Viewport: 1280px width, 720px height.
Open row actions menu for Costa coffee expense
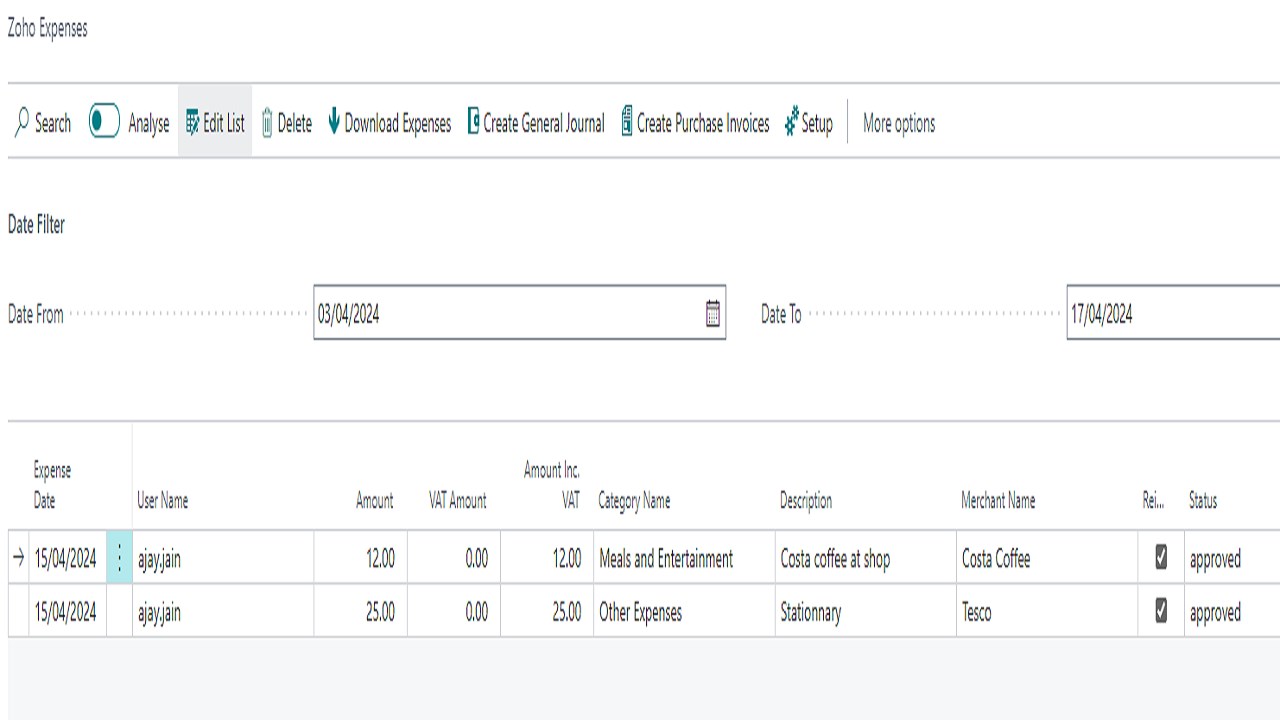point(119,559)
